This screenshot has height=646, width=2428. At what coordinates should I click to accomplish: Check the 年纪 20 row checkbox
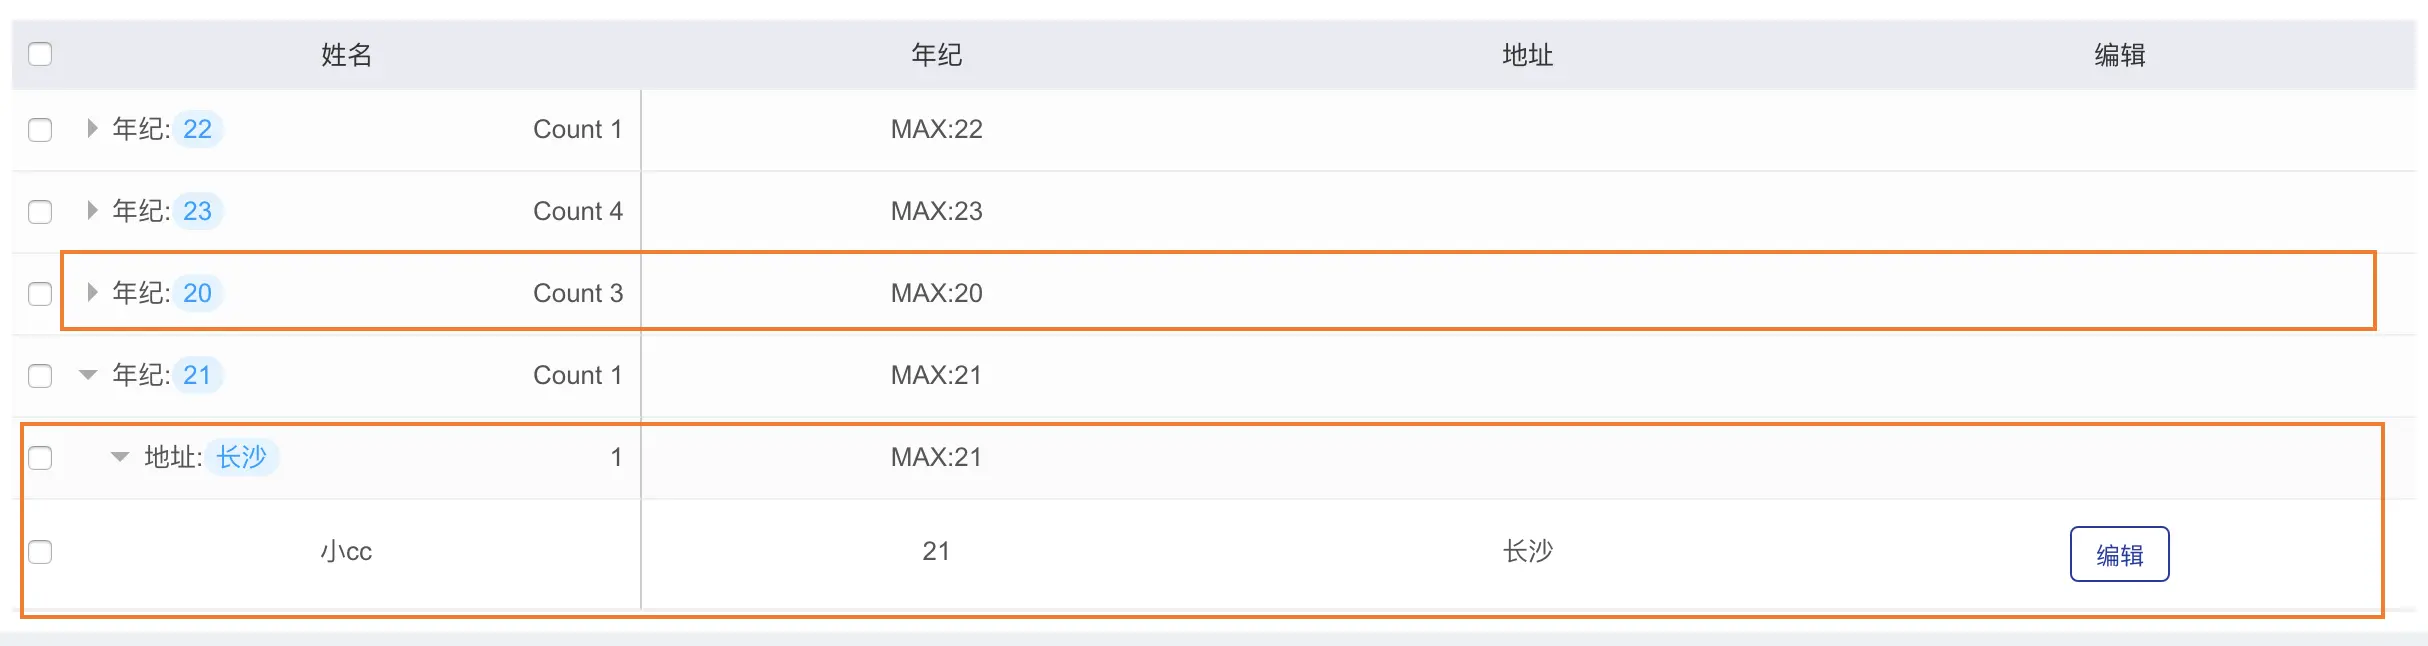click(40, 294)
